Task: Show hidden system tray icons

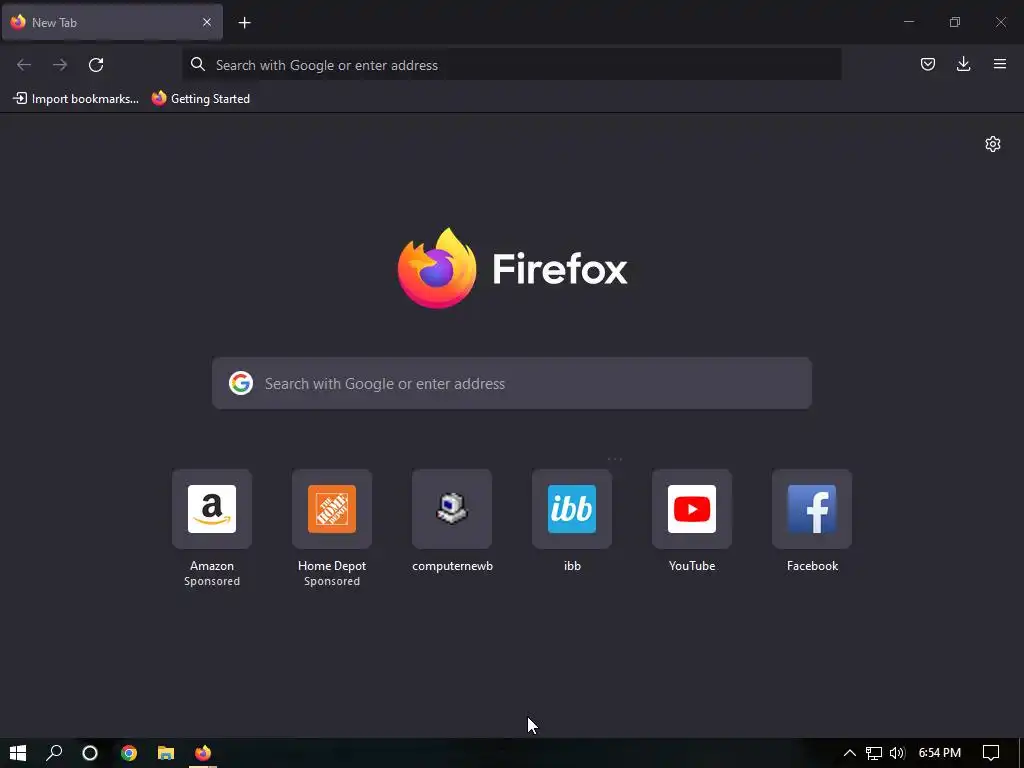Action: point(849,753)
